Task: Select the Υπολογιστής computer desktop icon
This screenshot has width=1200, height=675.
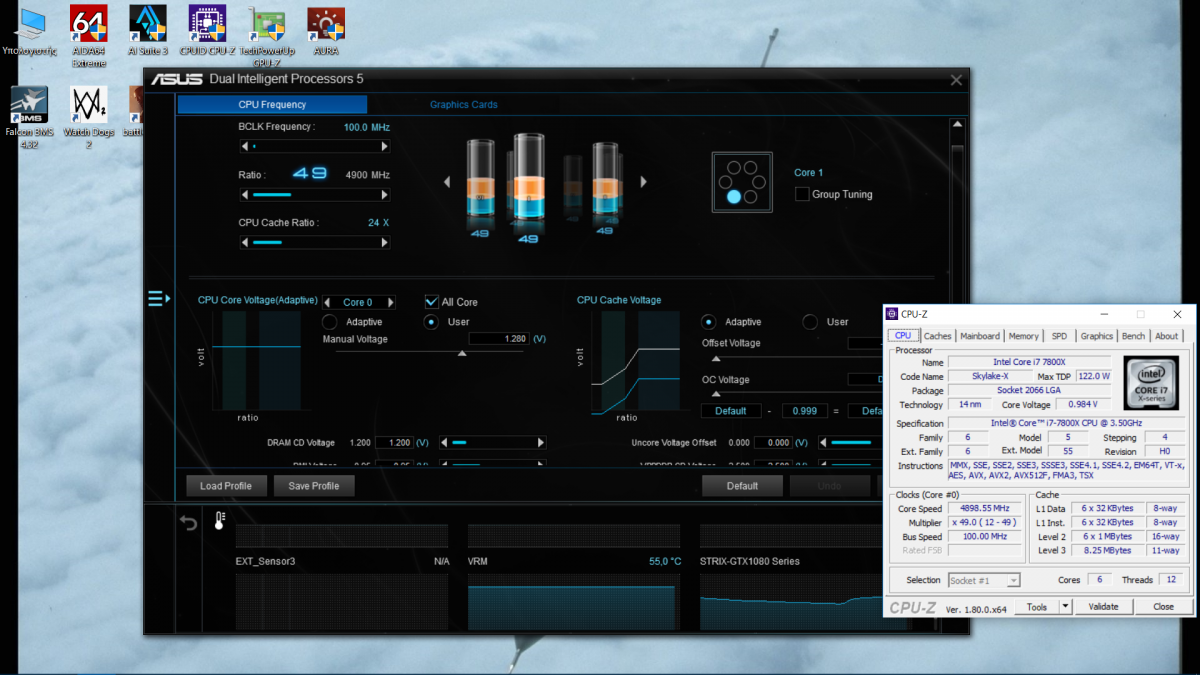Action: [30, 31]
